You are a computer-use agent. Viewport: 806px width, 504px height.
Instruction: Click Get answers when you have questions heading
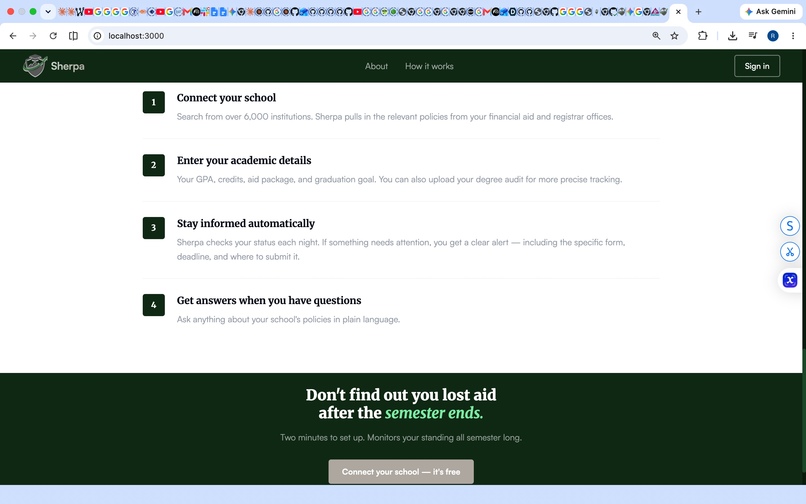point(269,300)
